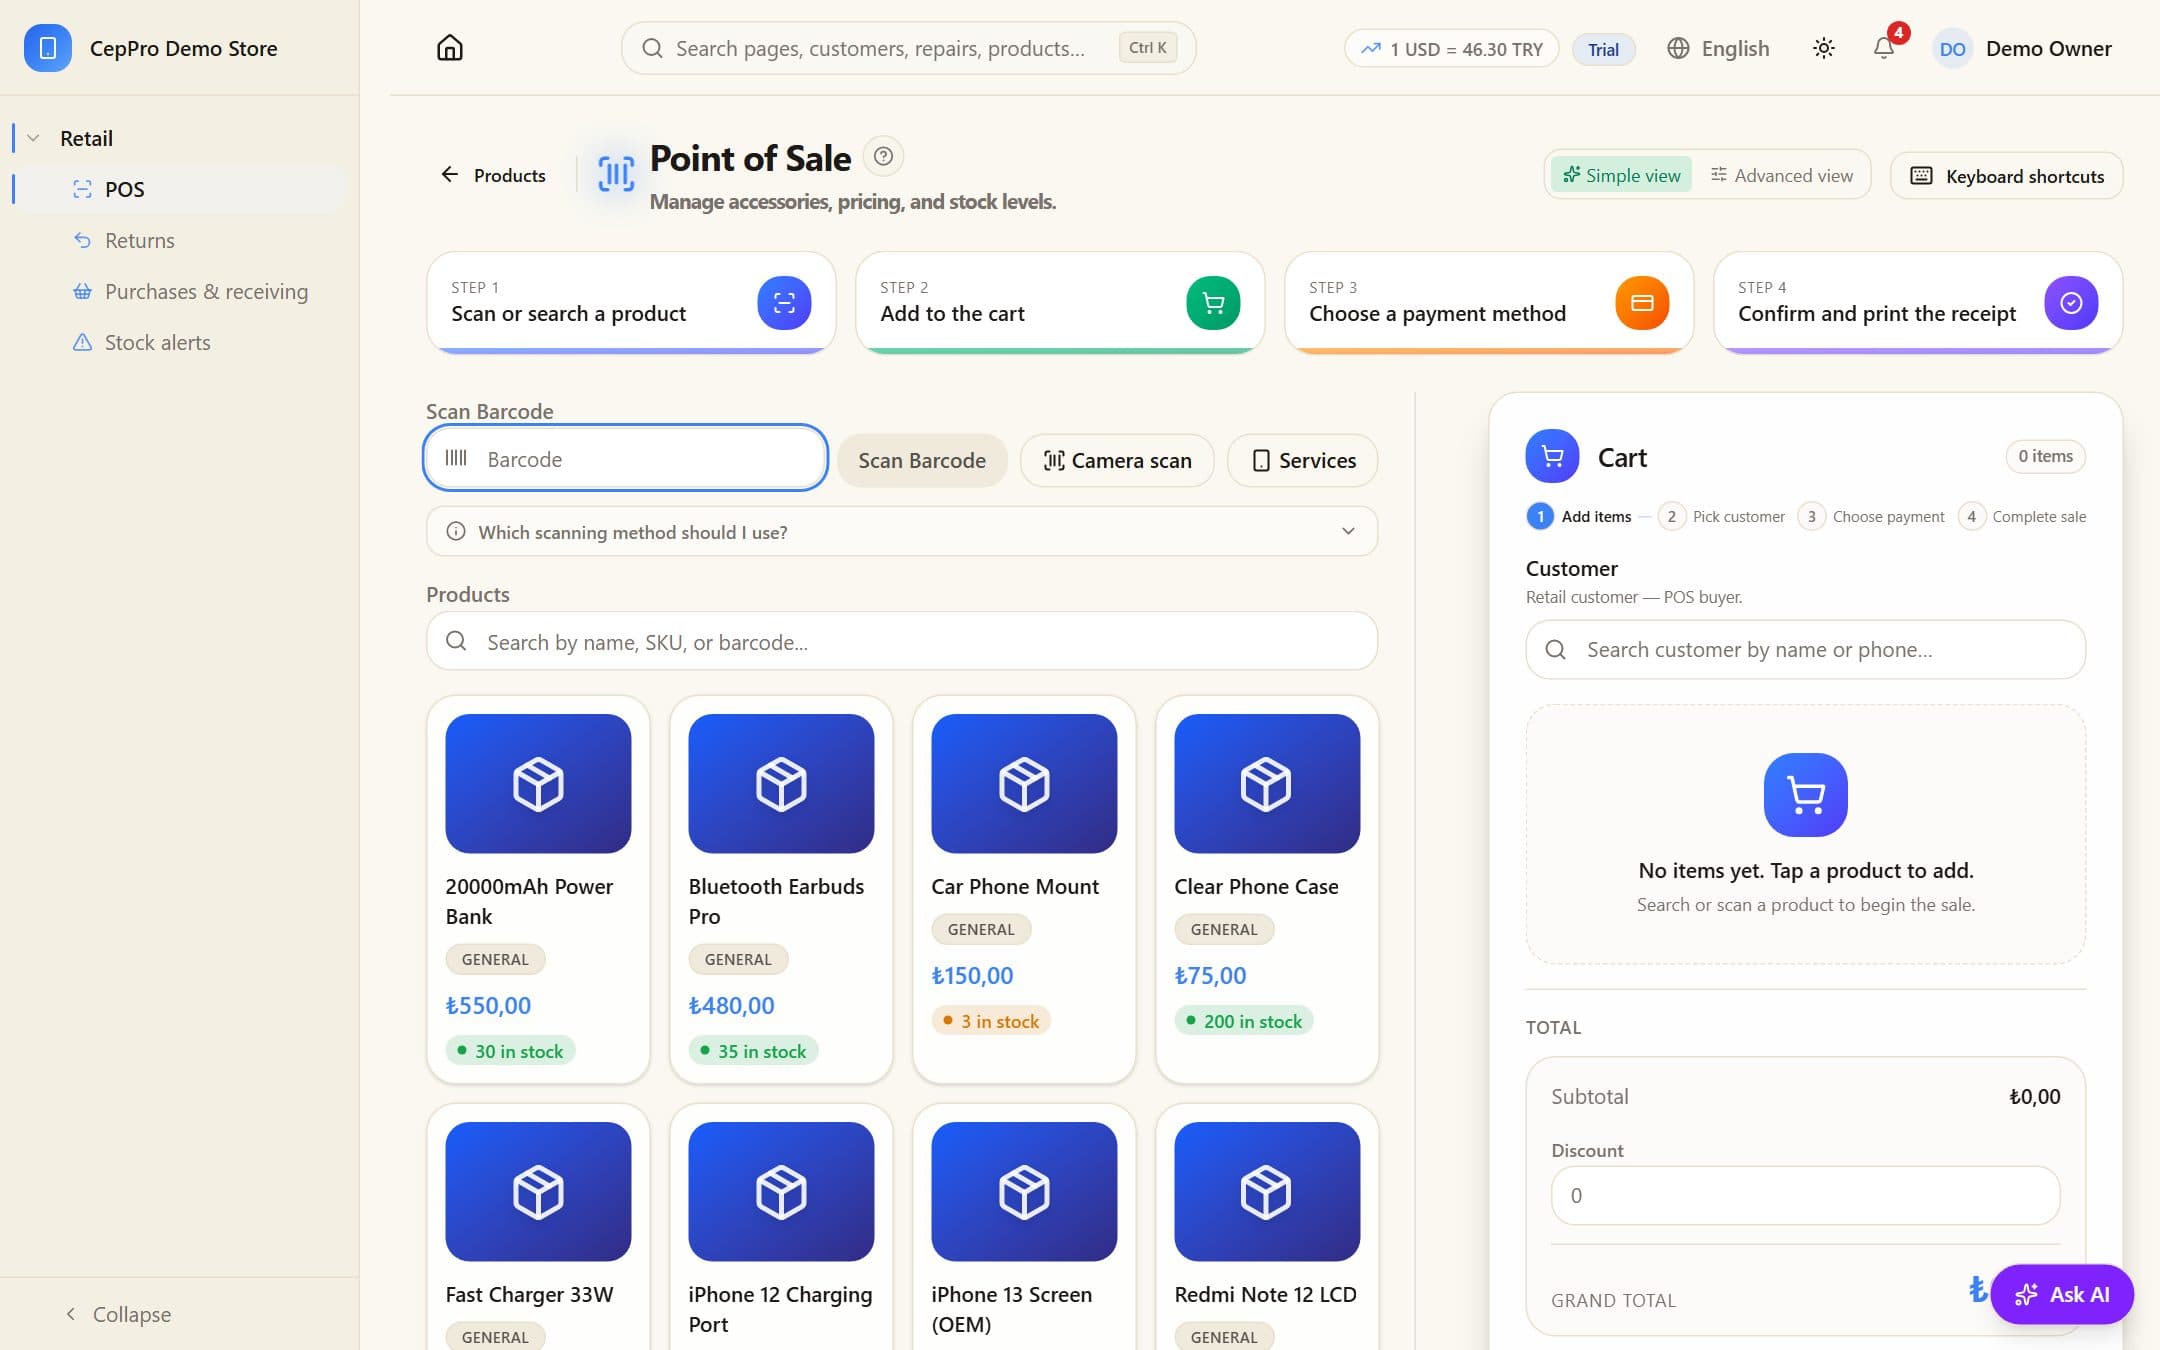Viewport: 2160px width, 1350px height.
Task: Click the Scan Barcode button
Action: [921, 460]
